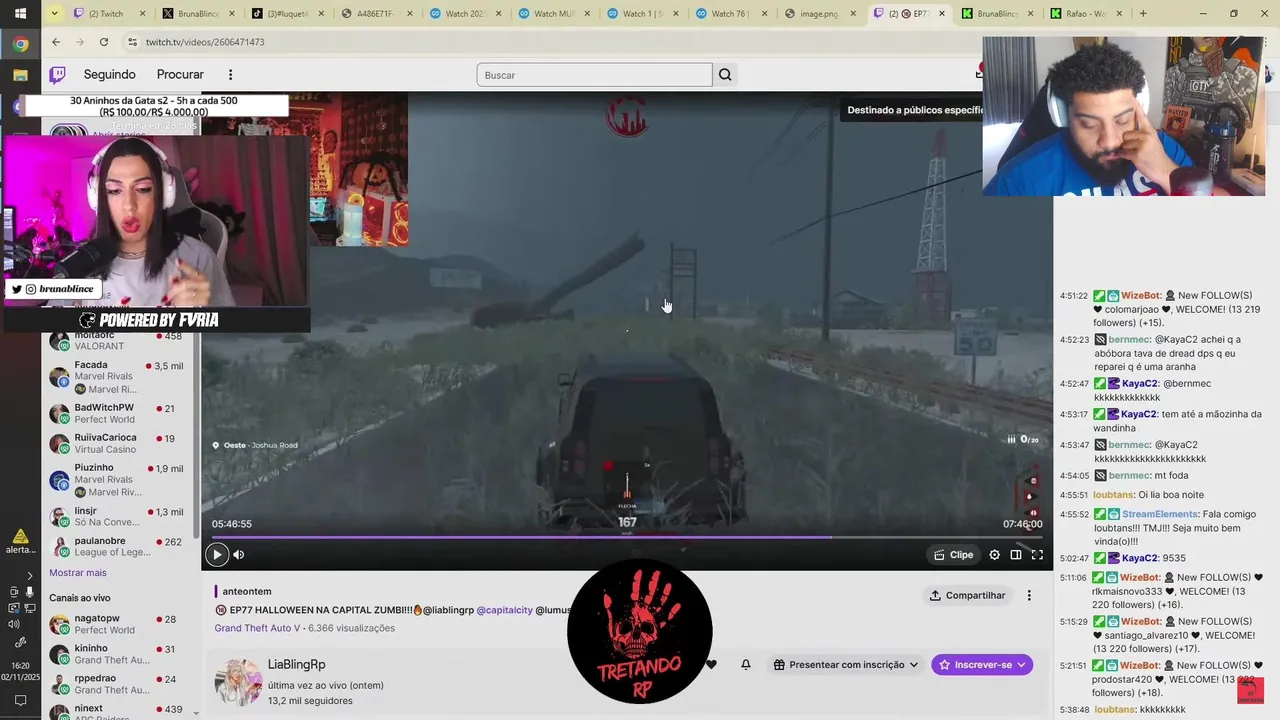Open the browser tab search dropdown
Viewport: 1280px width, 720px height.
click(x=55, y=14)
